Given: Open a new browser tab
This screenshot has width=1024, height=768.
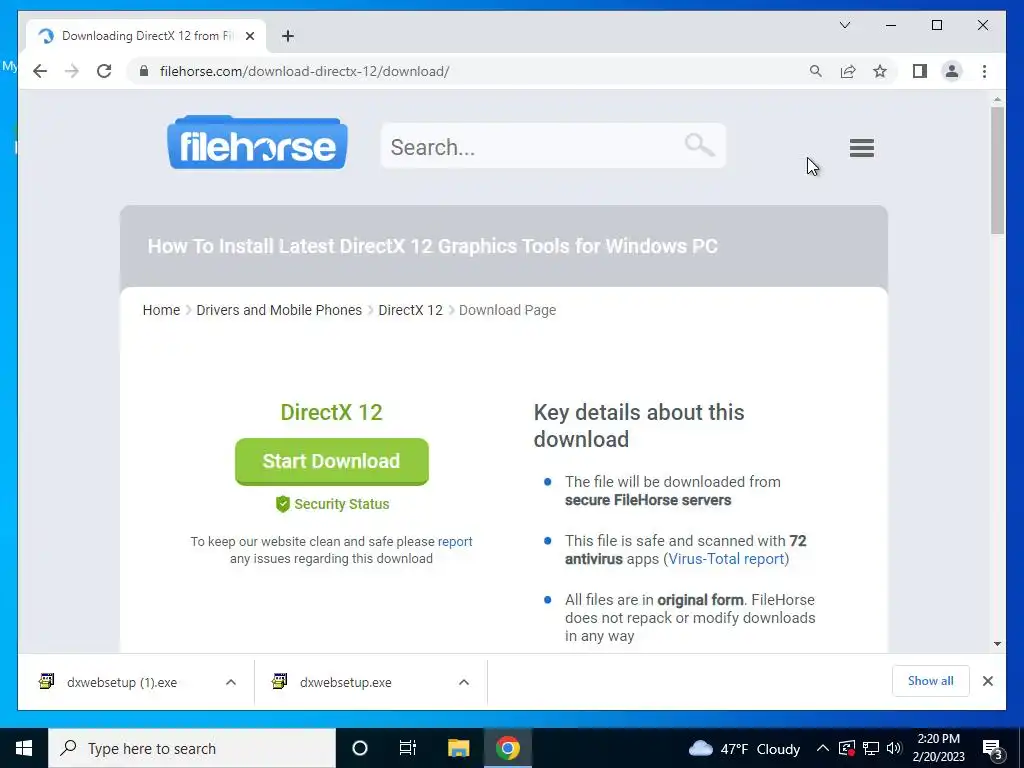Looking at the screenshot, I should click(x=288, y=36).
